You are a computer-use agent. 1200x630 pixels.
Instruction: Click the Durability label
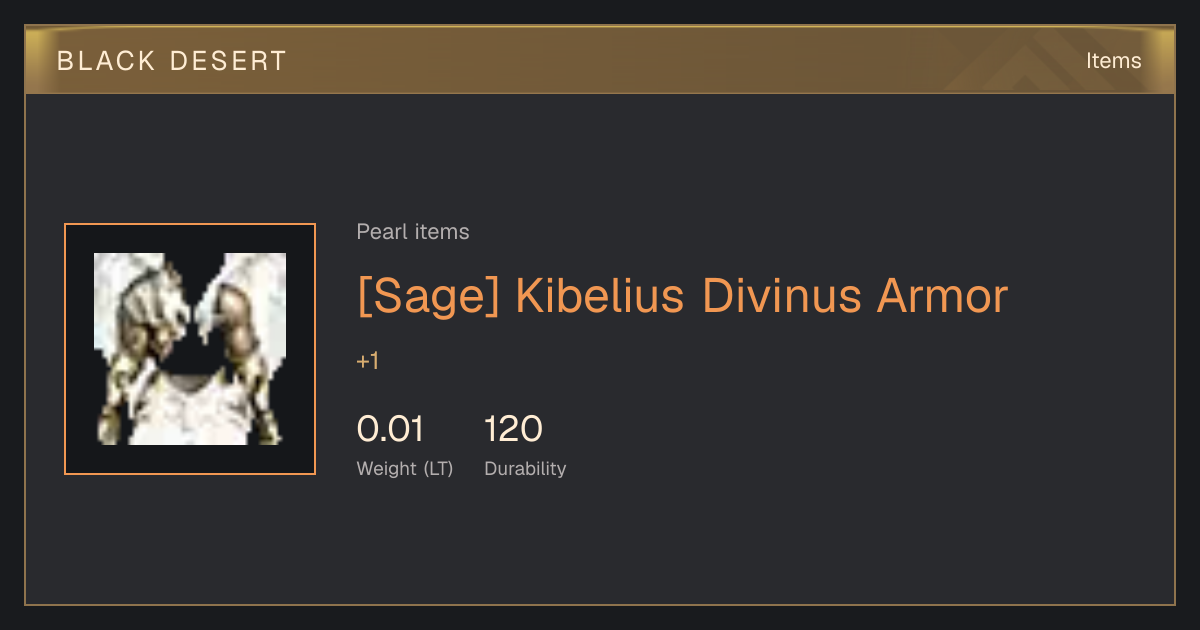pos(525,469)
